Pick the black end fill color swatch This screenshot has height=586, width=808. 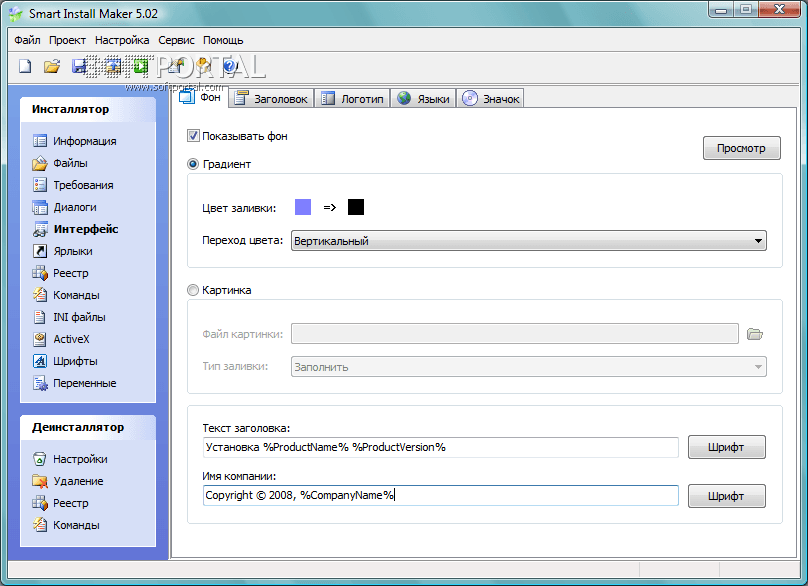[x=356, y=207]
